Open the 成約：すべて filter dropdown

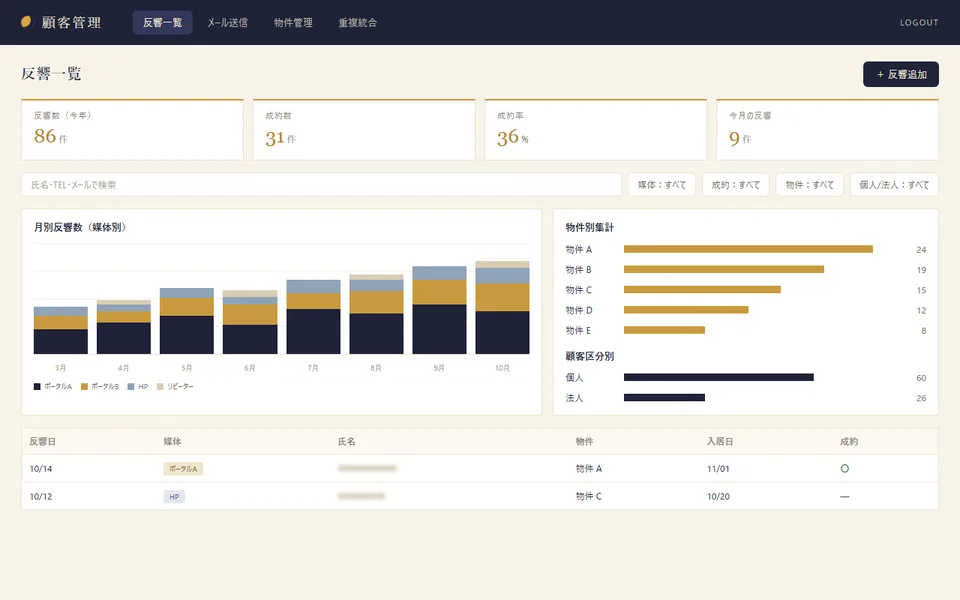(x=735, y=184)
